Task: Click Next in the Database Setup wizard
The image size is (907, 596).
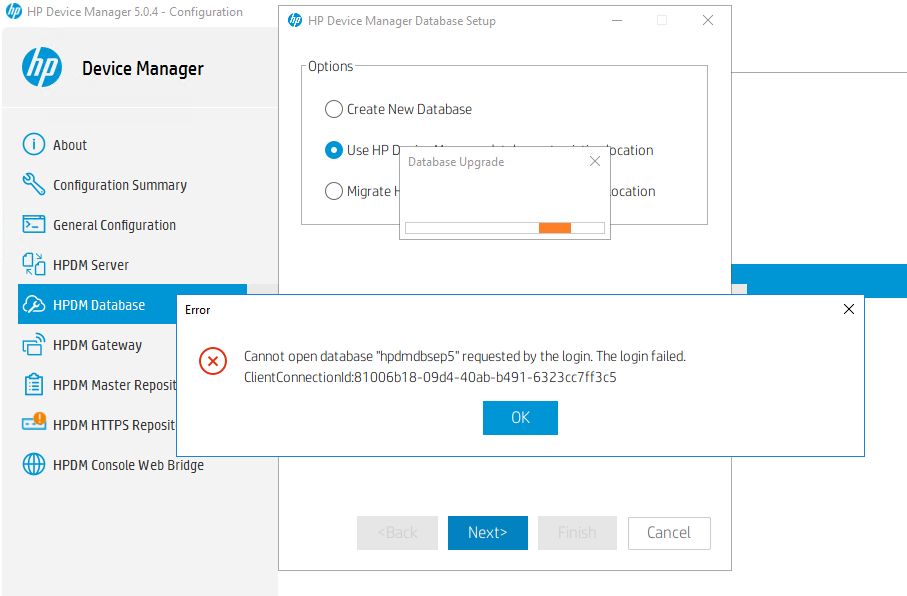Action: click(487, 532)
